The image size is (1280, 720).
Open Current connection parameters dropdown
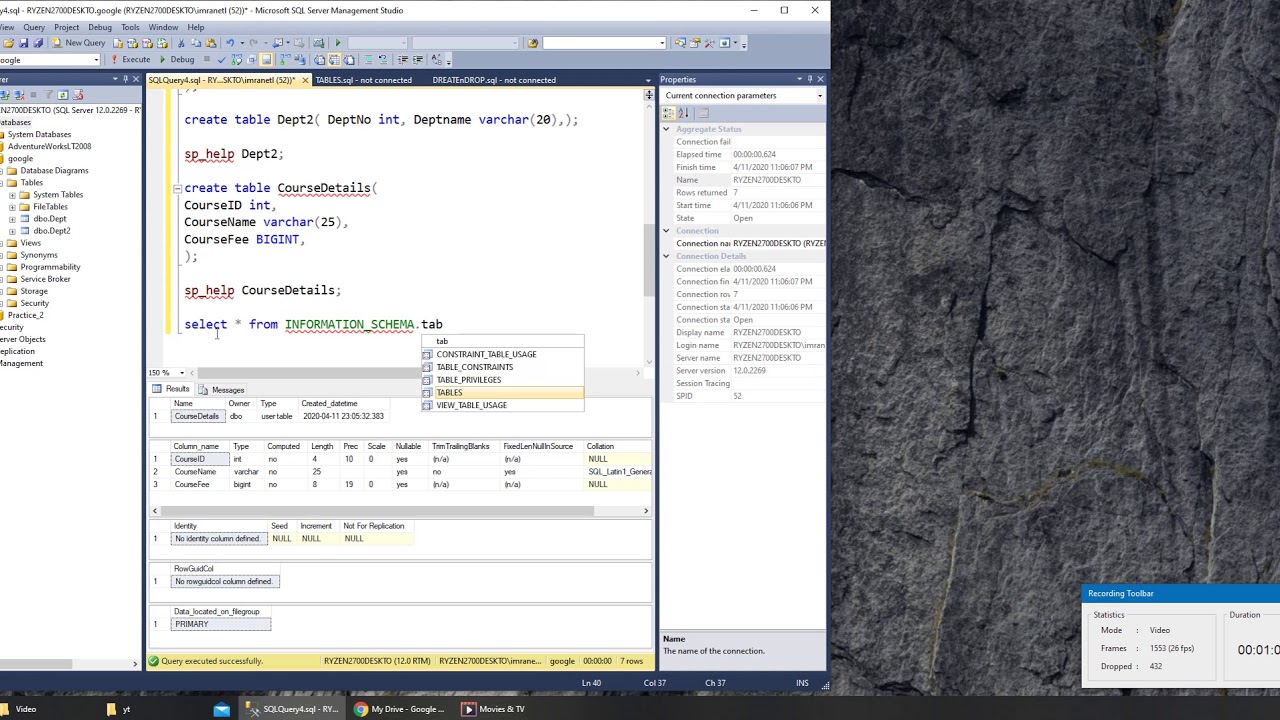pyautogui.click(x=820, y=96)
